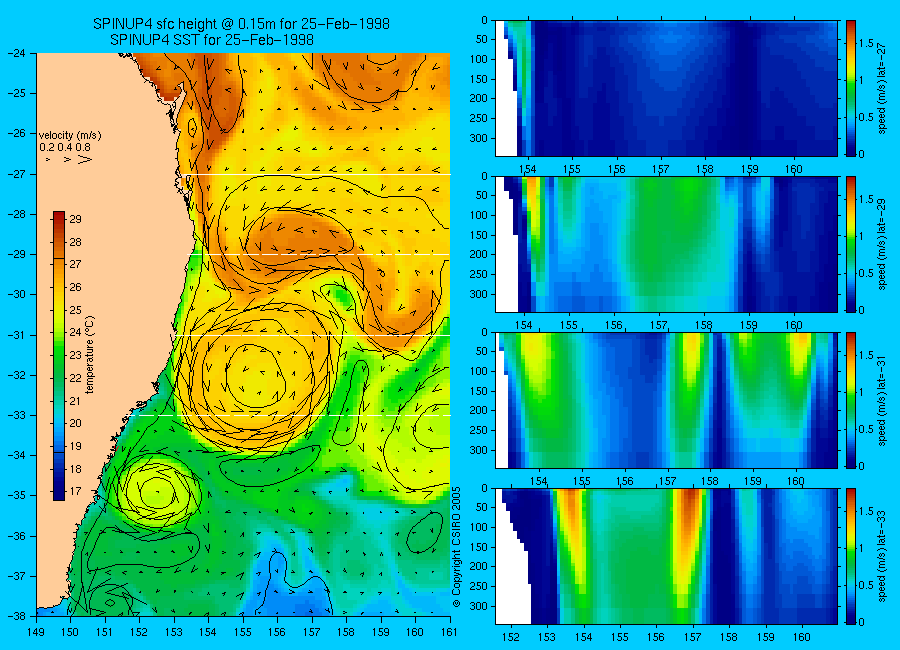Click the 161 longitude label on the map axis
Screen dimensions: 900x650
(x=449, y=632)
